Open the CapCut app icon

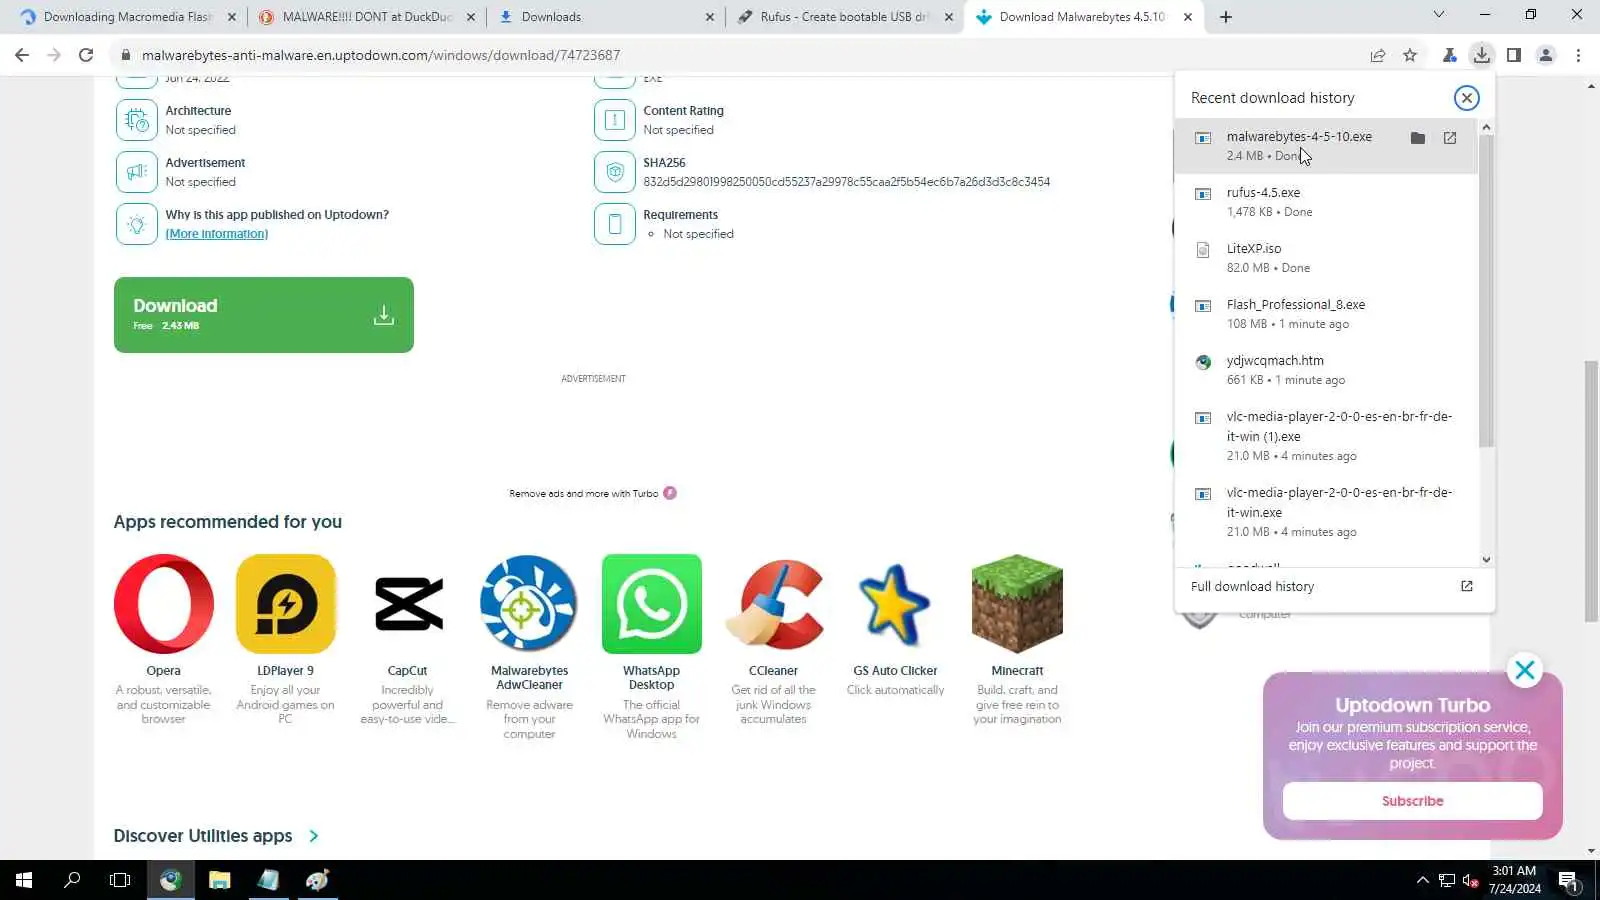408,604
